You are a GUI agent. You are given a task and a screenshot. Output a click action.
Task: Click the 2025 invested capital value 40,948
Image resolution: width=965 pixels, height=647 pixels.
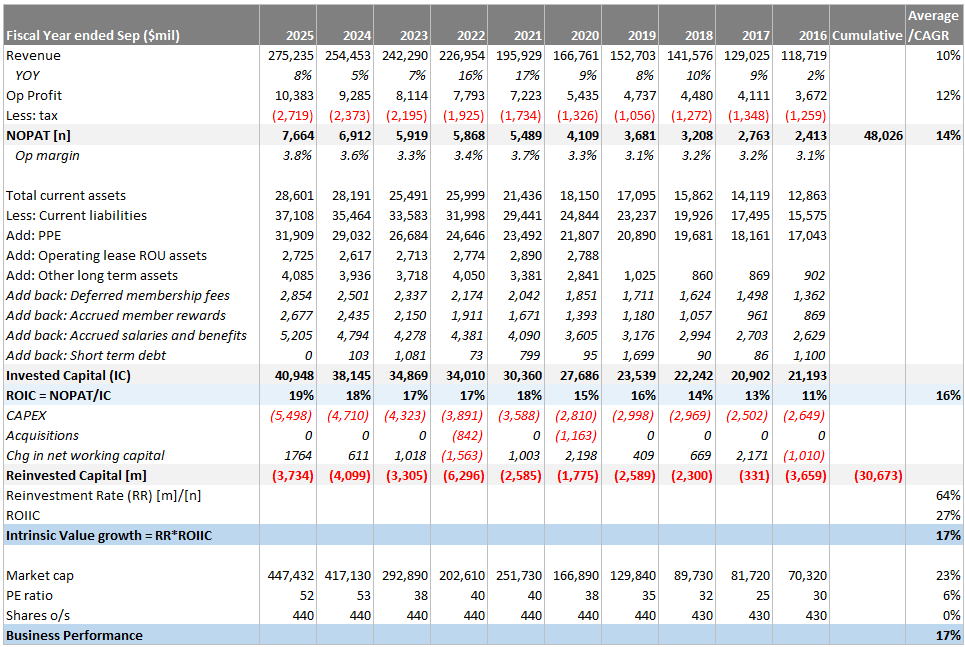[294, 376]
